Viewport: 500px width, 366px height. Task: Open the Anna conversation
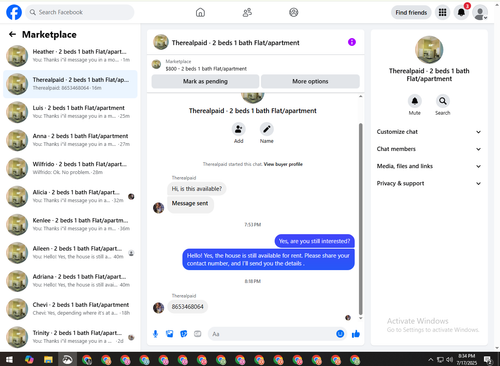(70, 140)
